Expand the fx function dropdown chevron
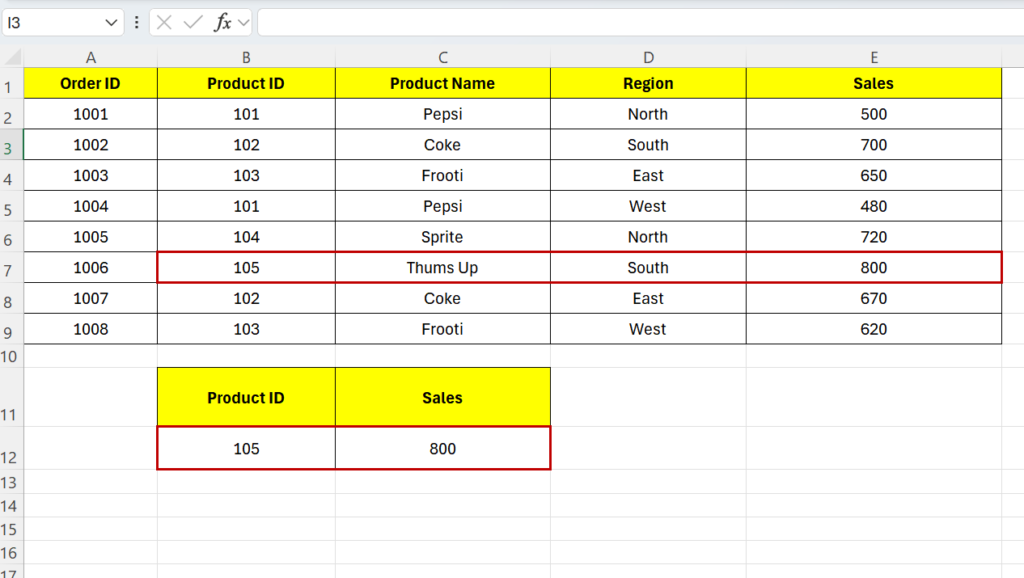 (244, 23)
